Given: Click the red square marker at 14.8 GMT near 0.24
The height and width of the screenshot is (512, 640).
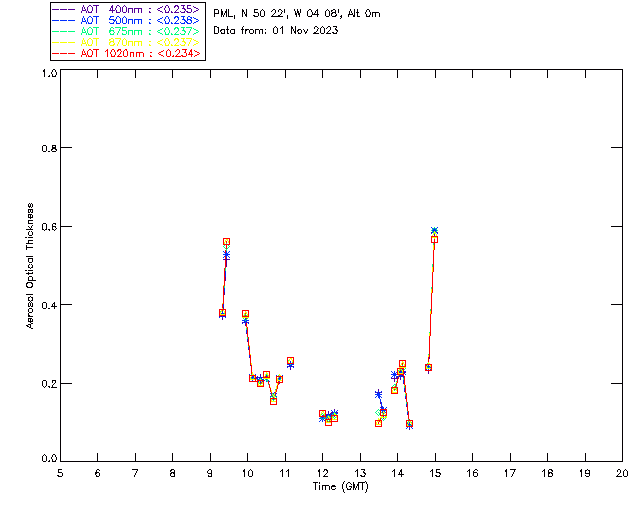Looking at the screenshot, I should pyautogui.click(x=428, y=367).
